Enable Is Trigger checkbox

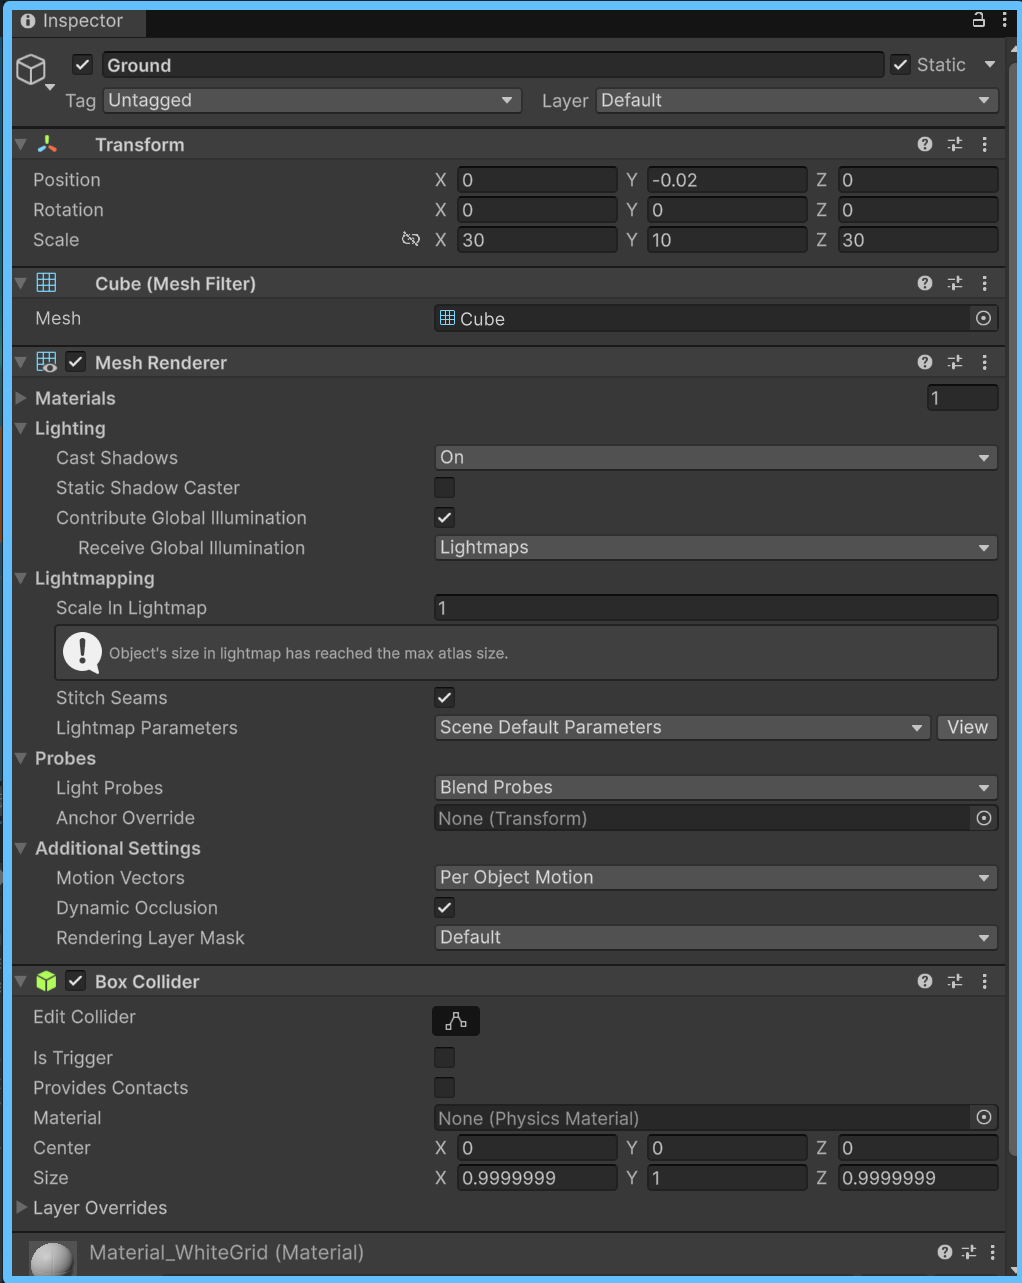click(445, 1057)
